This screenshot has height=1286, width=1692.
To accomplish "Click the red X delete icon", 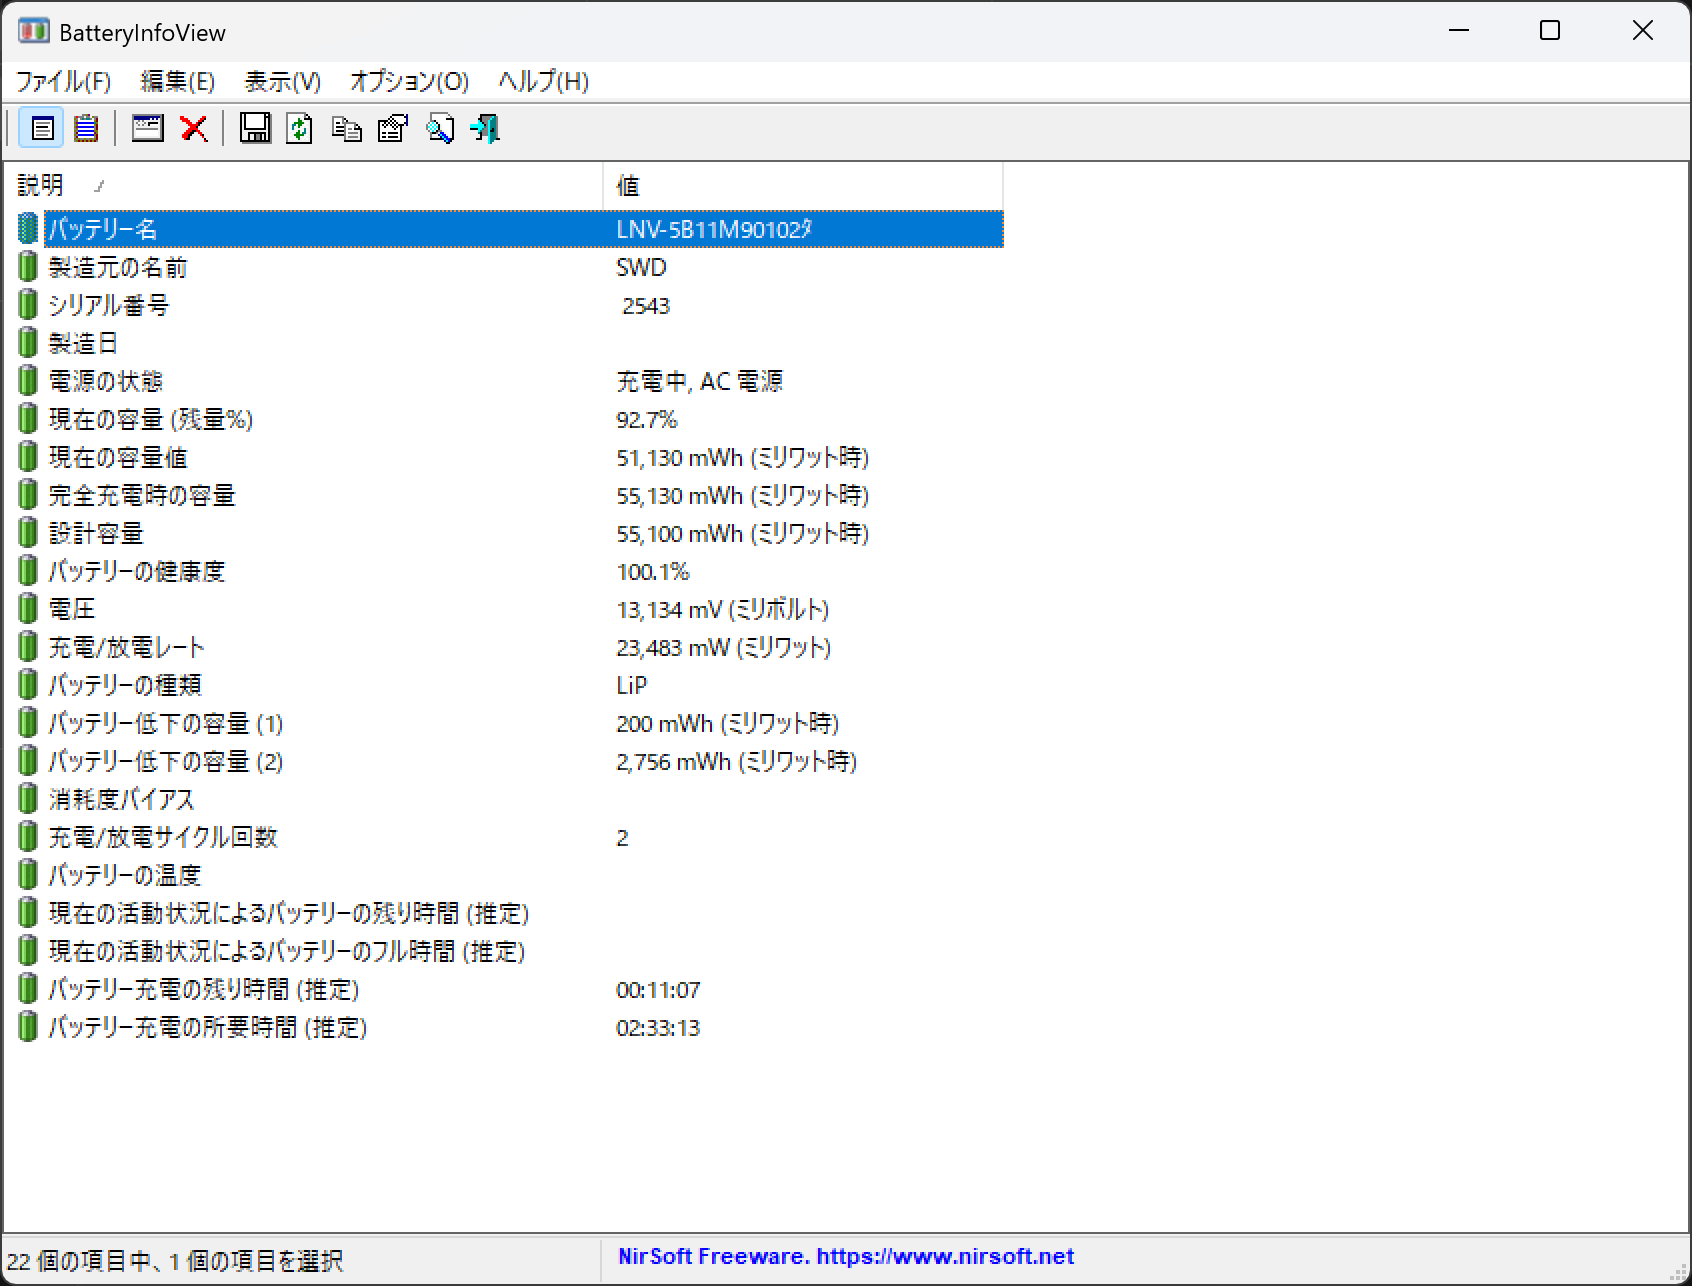I will point(194,128).
